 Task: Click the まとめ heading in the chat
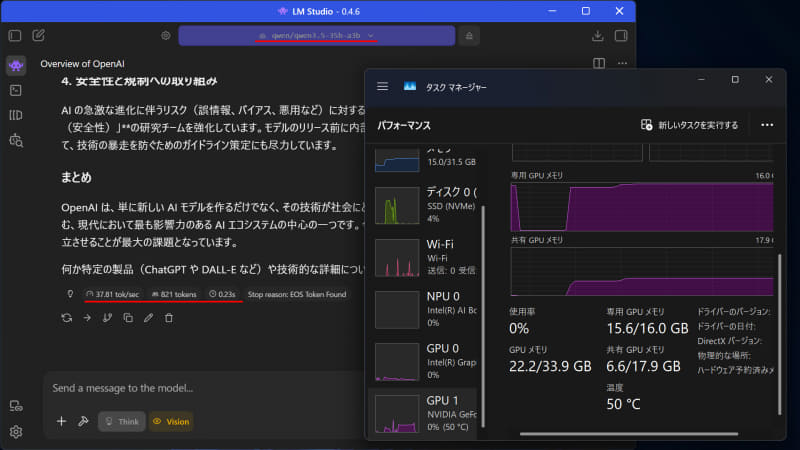click(76, 178)
